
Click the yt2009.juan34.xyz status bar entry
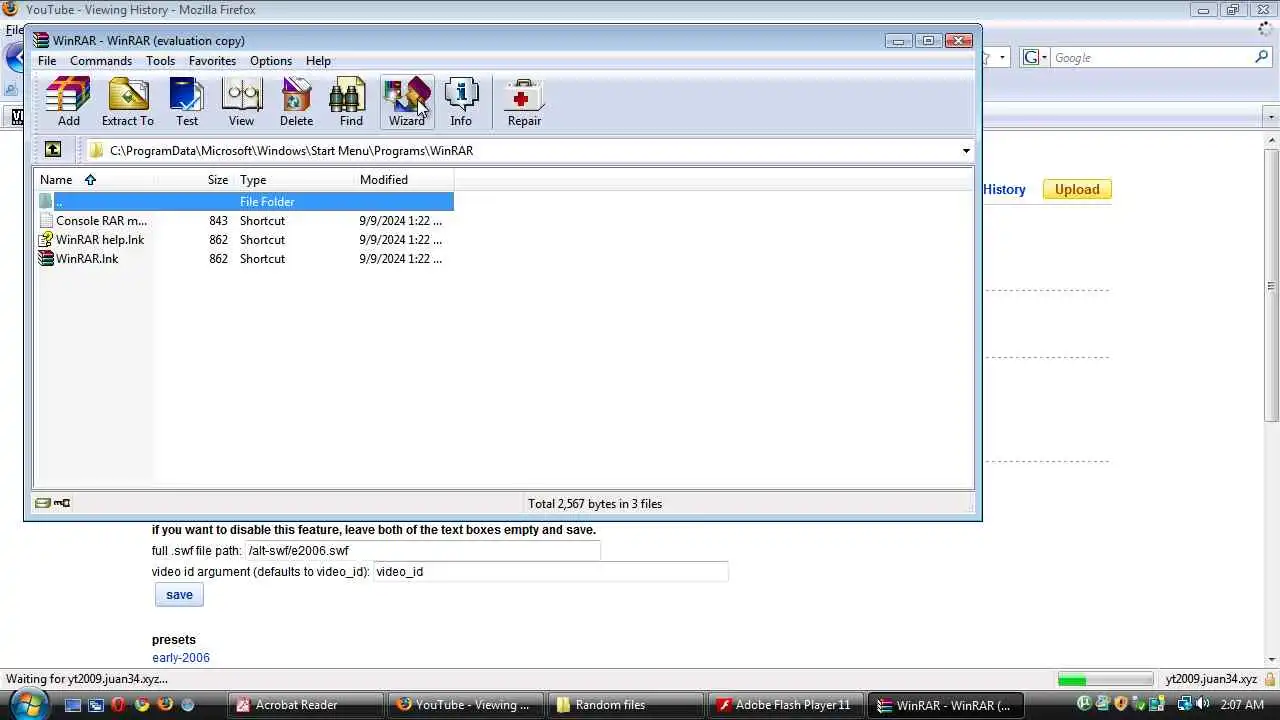[1211, 679]
